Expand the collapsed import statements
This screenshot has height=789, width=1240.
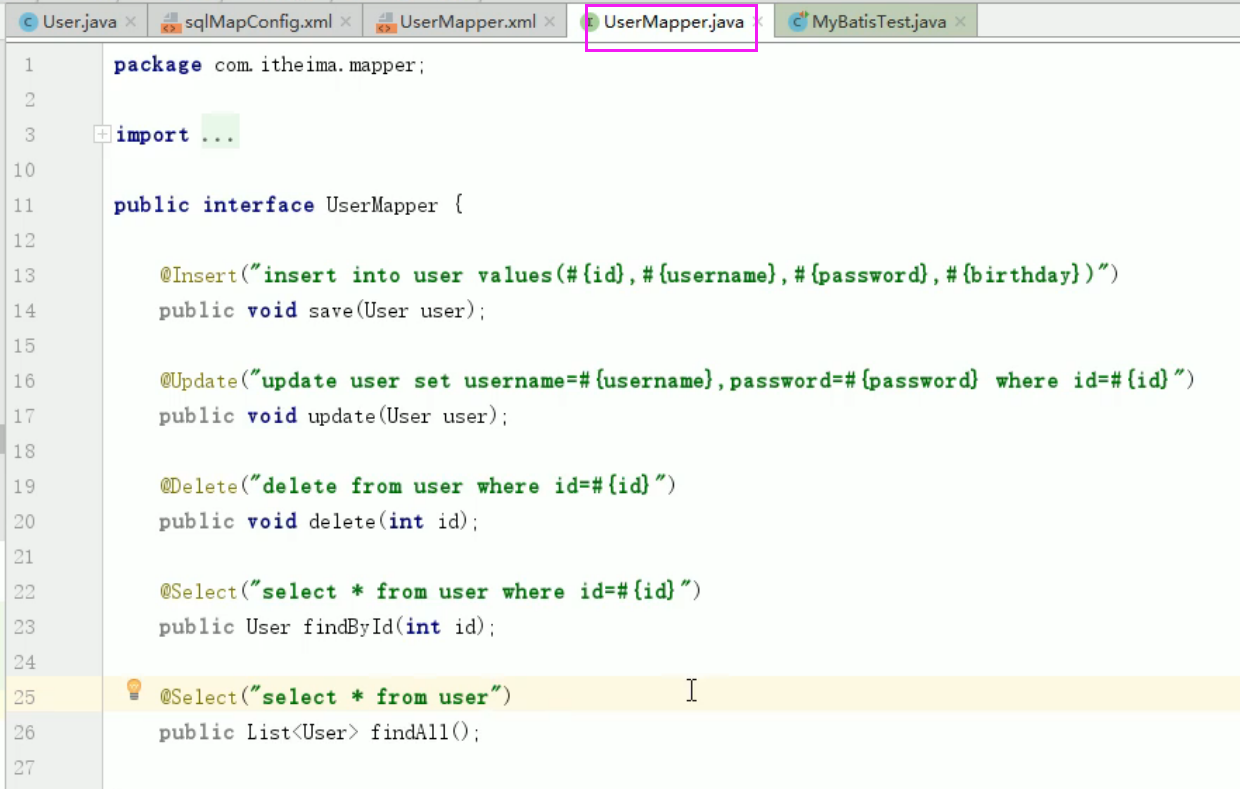(x=102, y=134)
